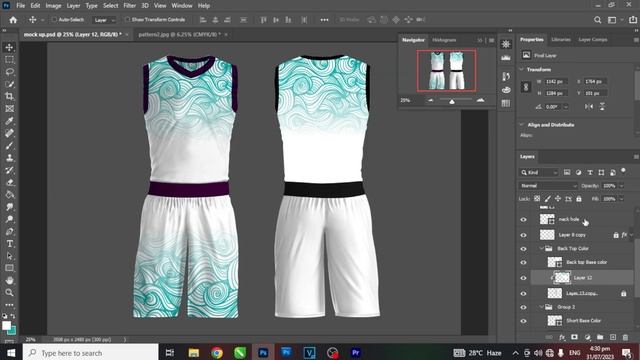Open the Opacity slider dropdown arrow
This screenshot has width=640, height=360.
pos(621,186)
